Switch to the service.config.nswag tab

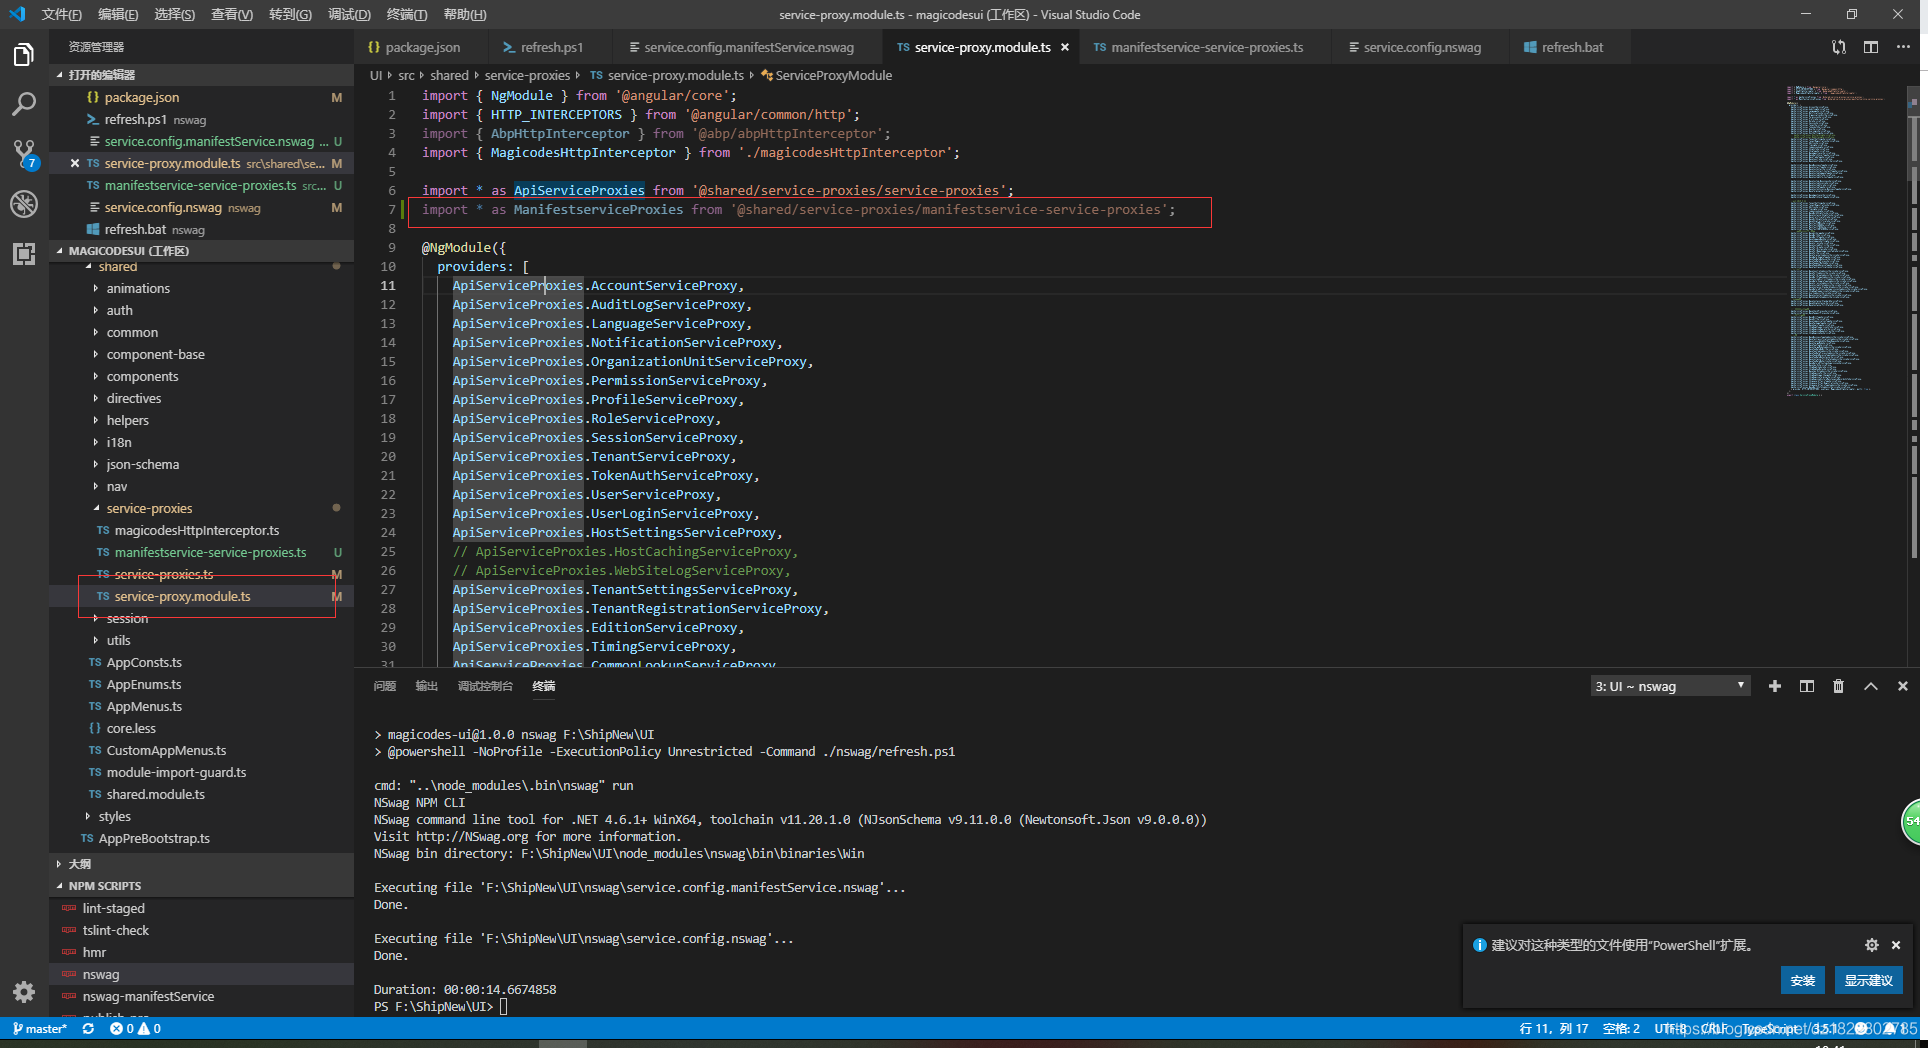pos(1422,47)
